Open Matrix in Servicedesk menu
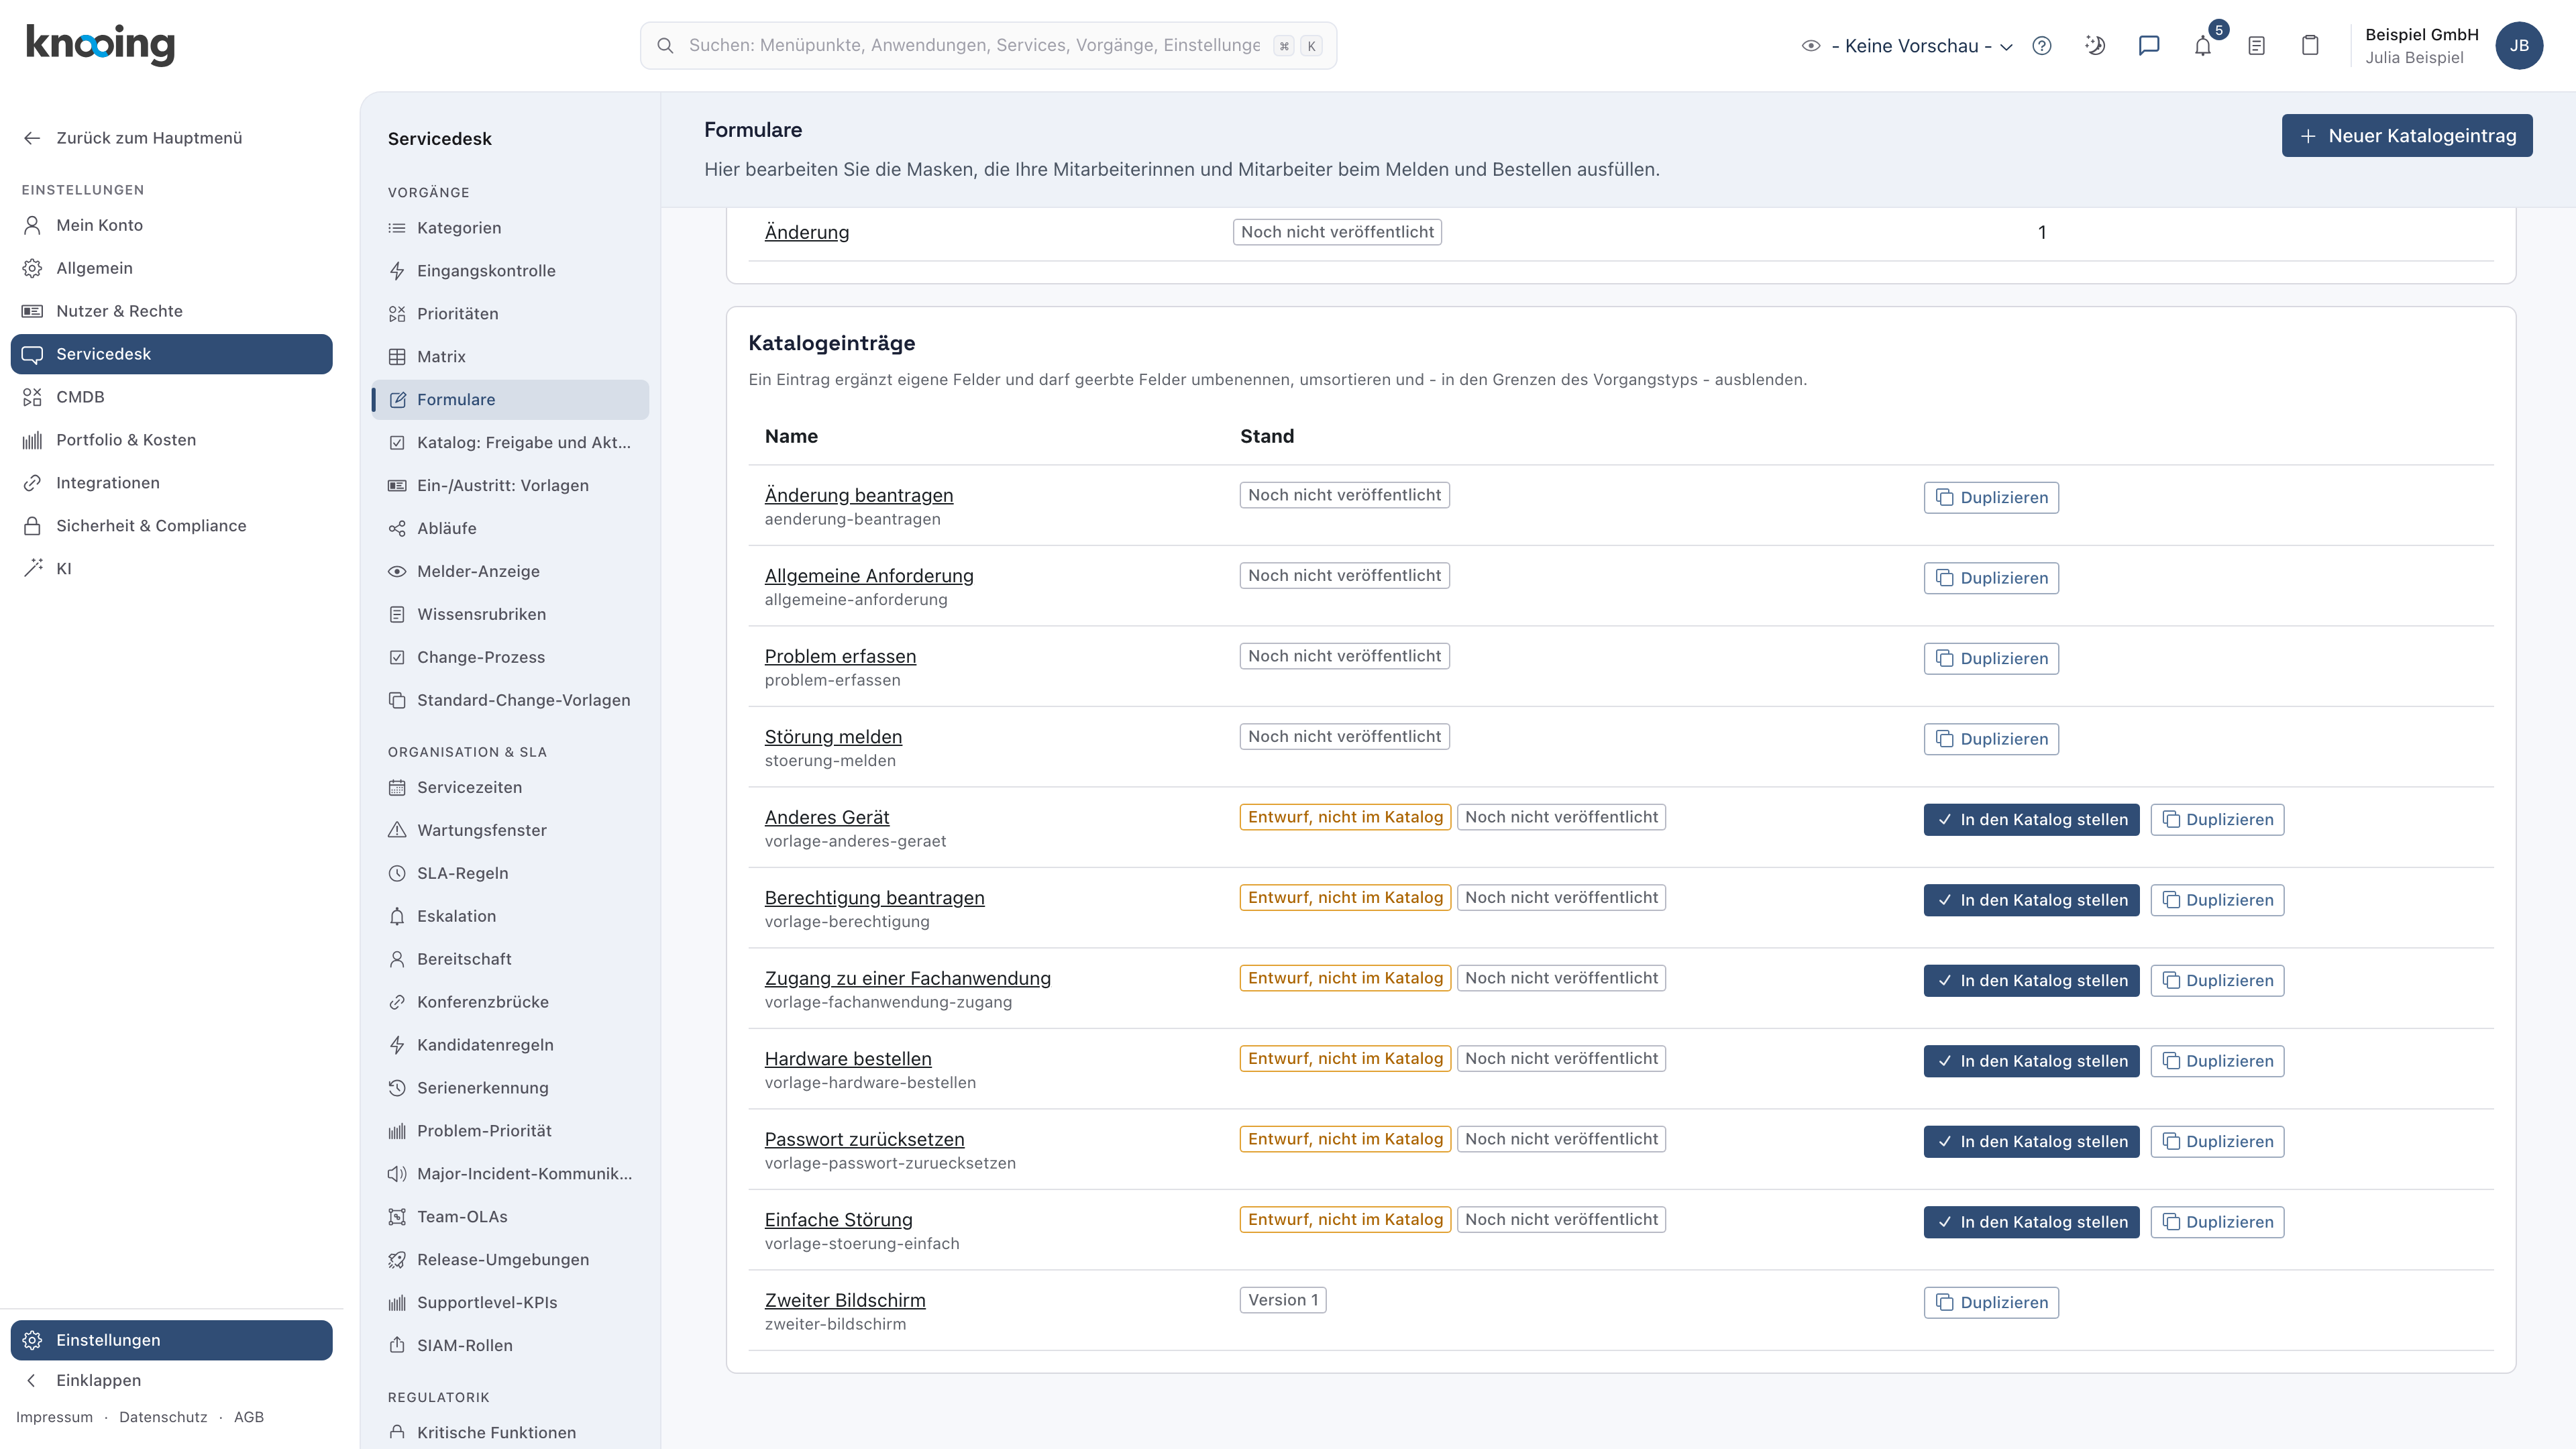 (x=510, y=357)
